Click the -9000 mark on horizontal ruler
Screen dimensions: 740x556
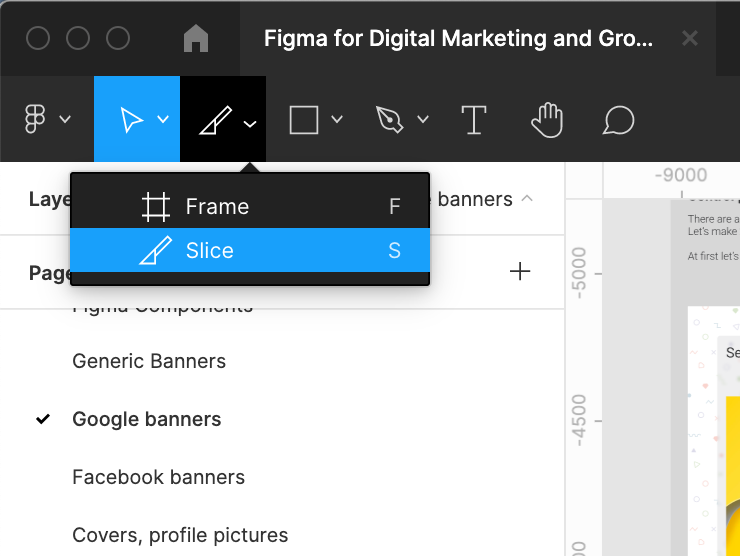[681, 175]
